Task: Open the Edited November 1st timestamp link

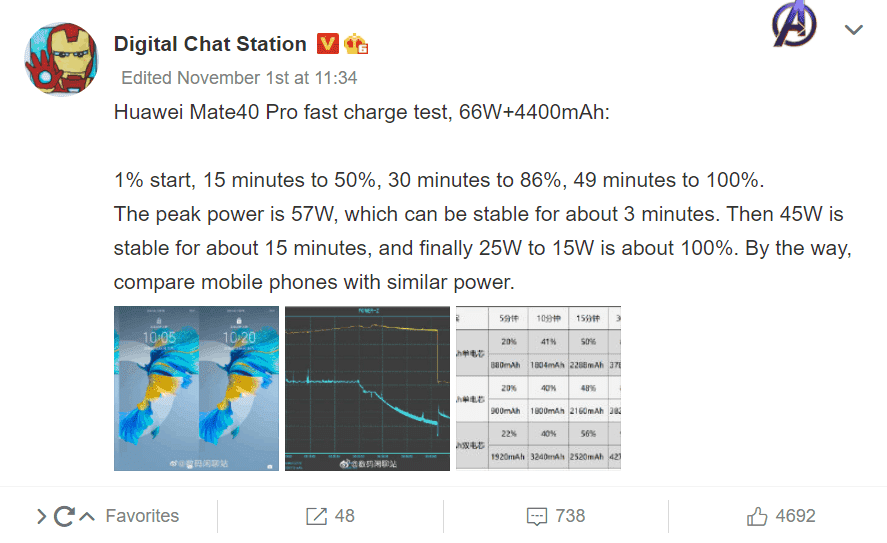Action: [239, 78]
